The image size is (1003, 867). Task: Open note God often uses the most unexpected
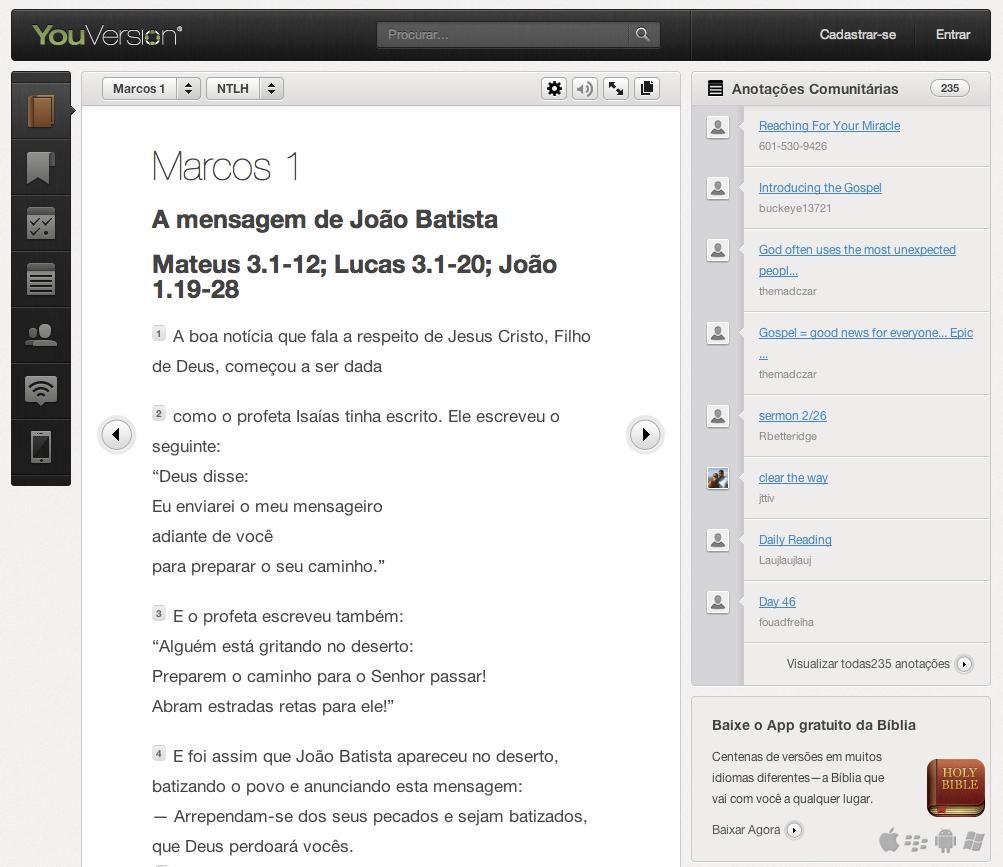(857, 260)
